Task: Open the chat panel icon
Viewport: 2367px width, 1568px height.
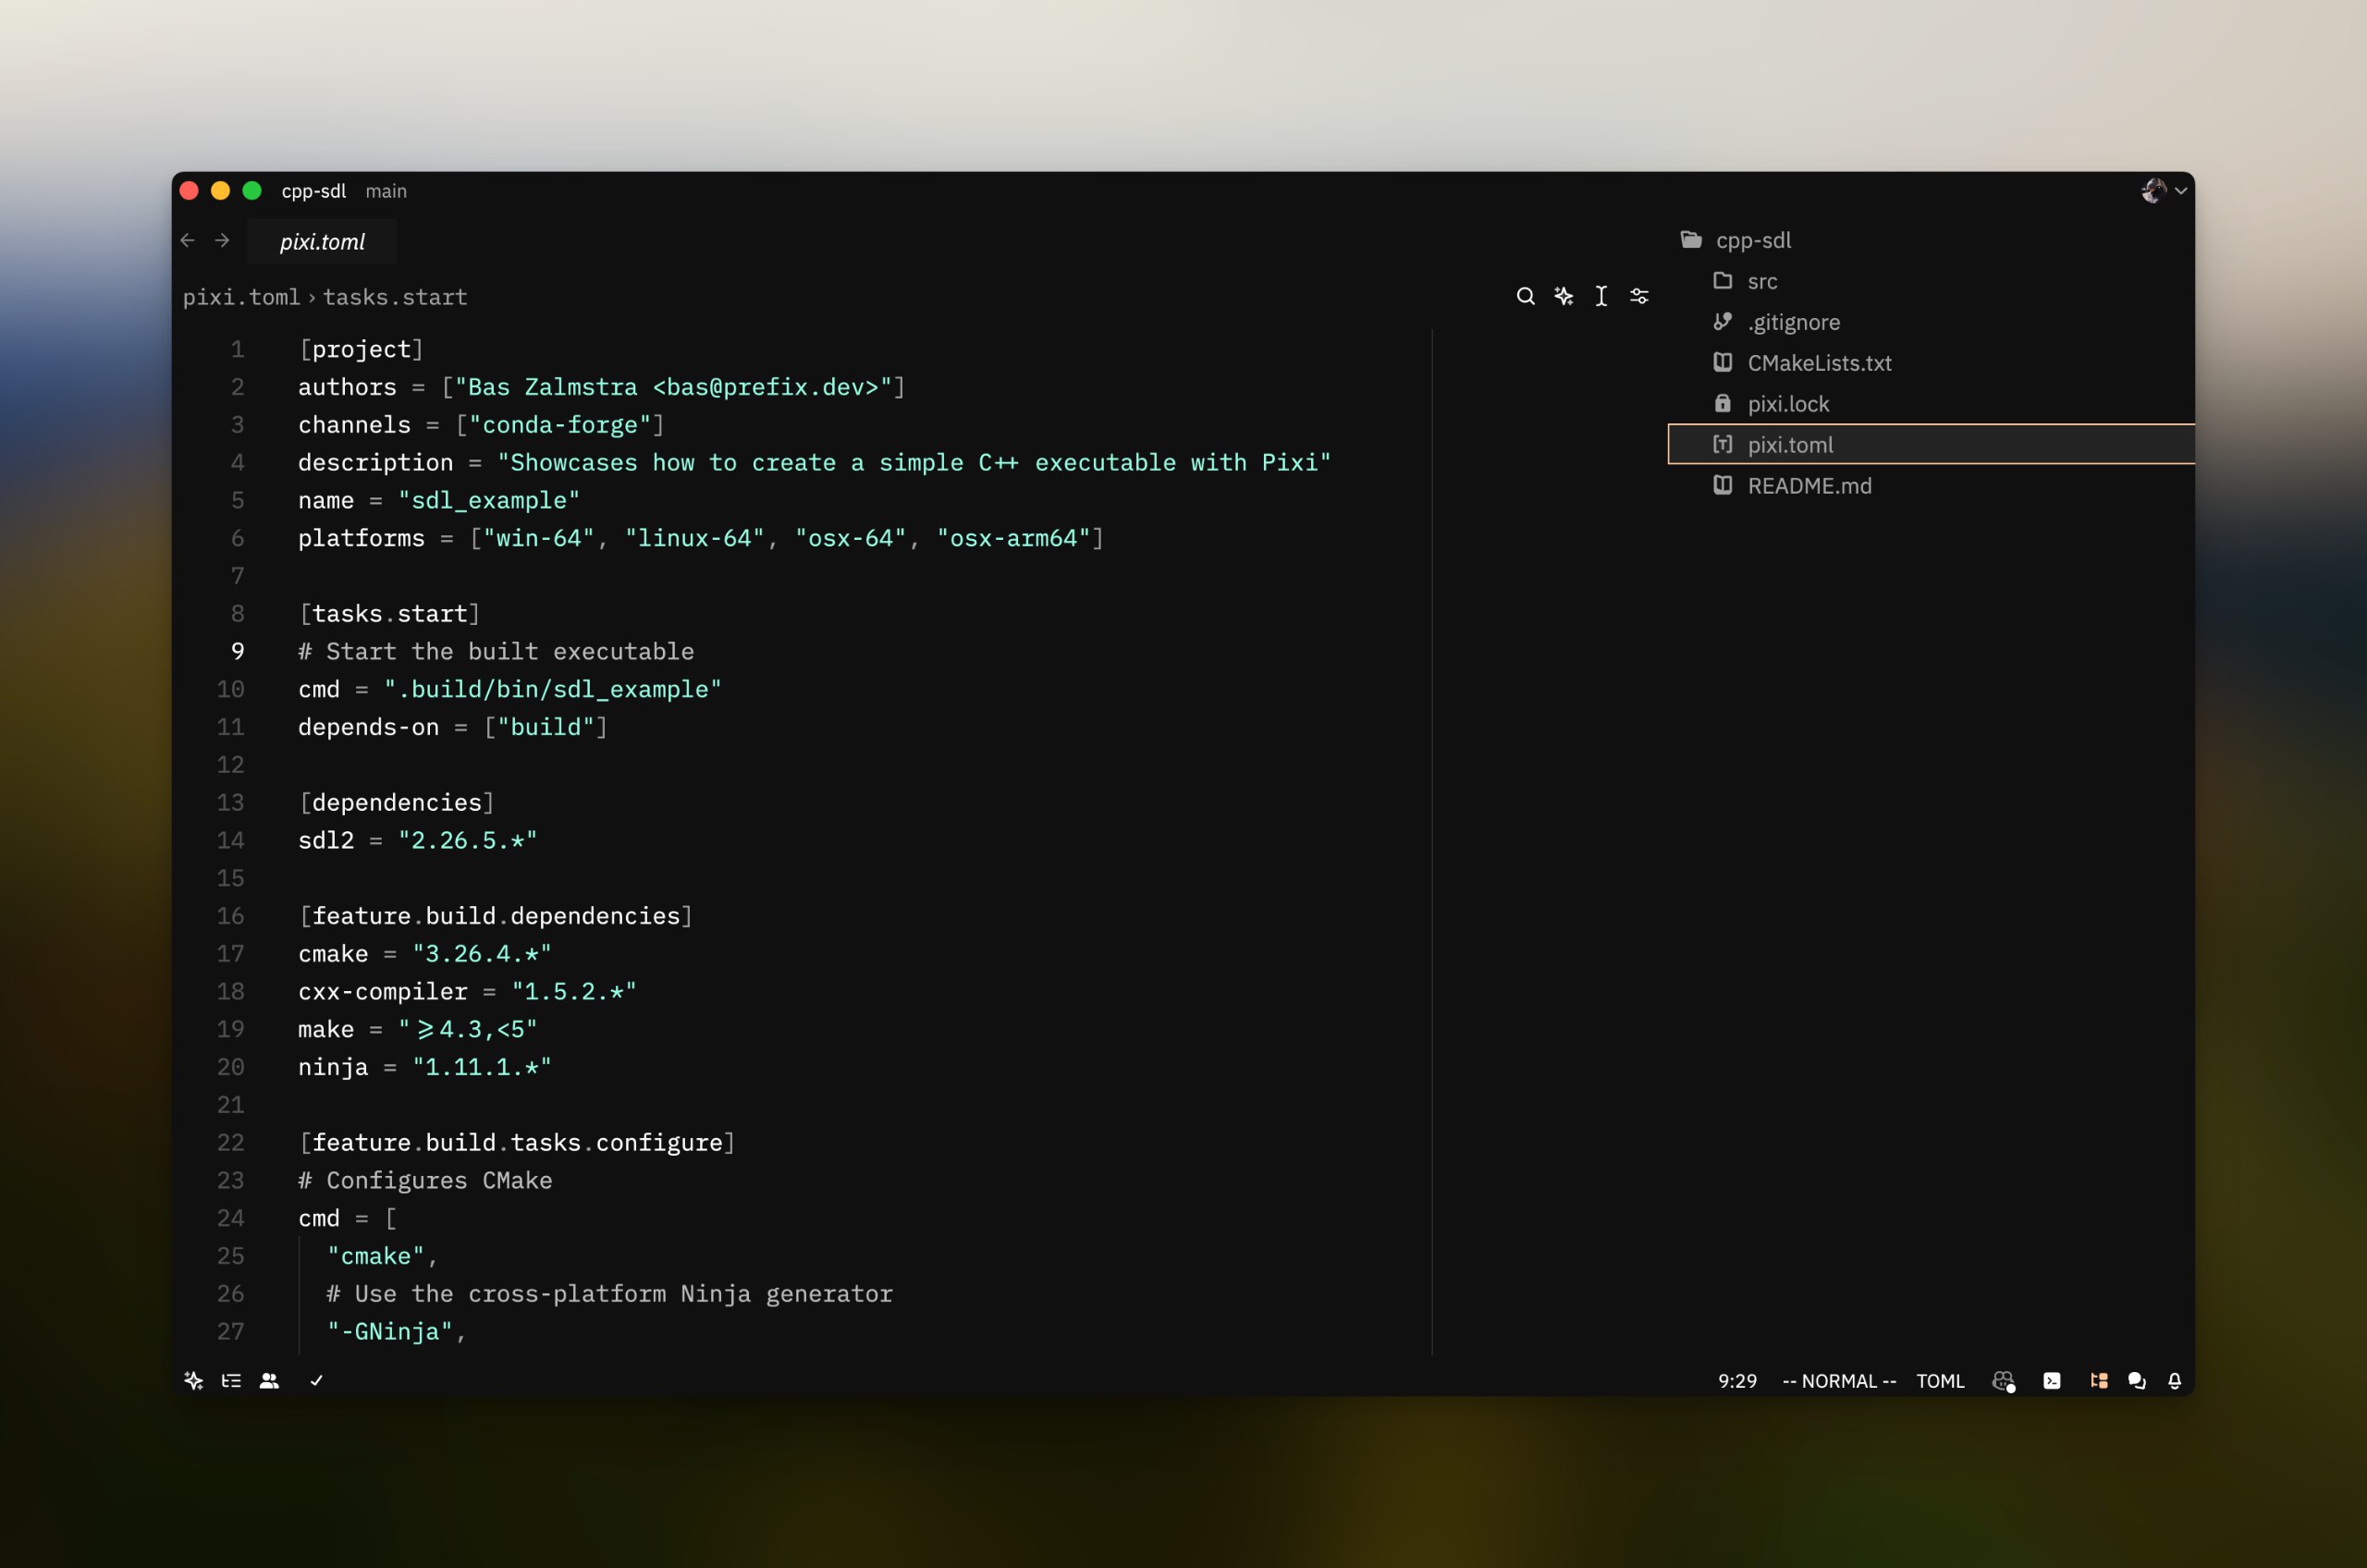Action: 2137,1381
